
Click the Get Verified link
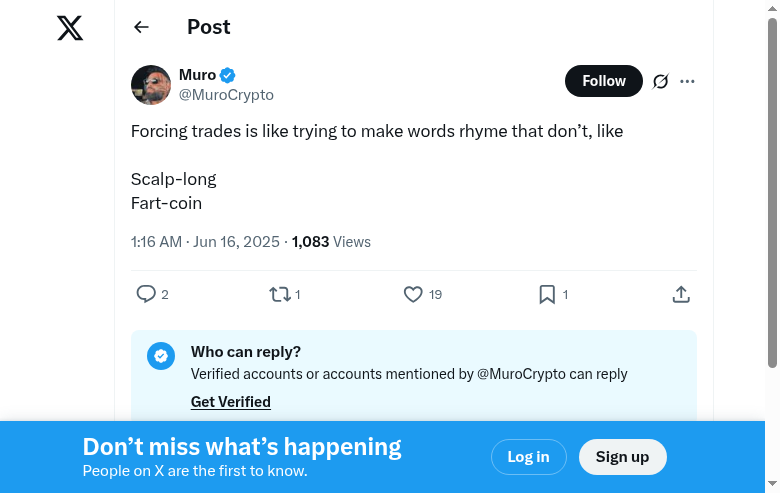coord(231,402)
